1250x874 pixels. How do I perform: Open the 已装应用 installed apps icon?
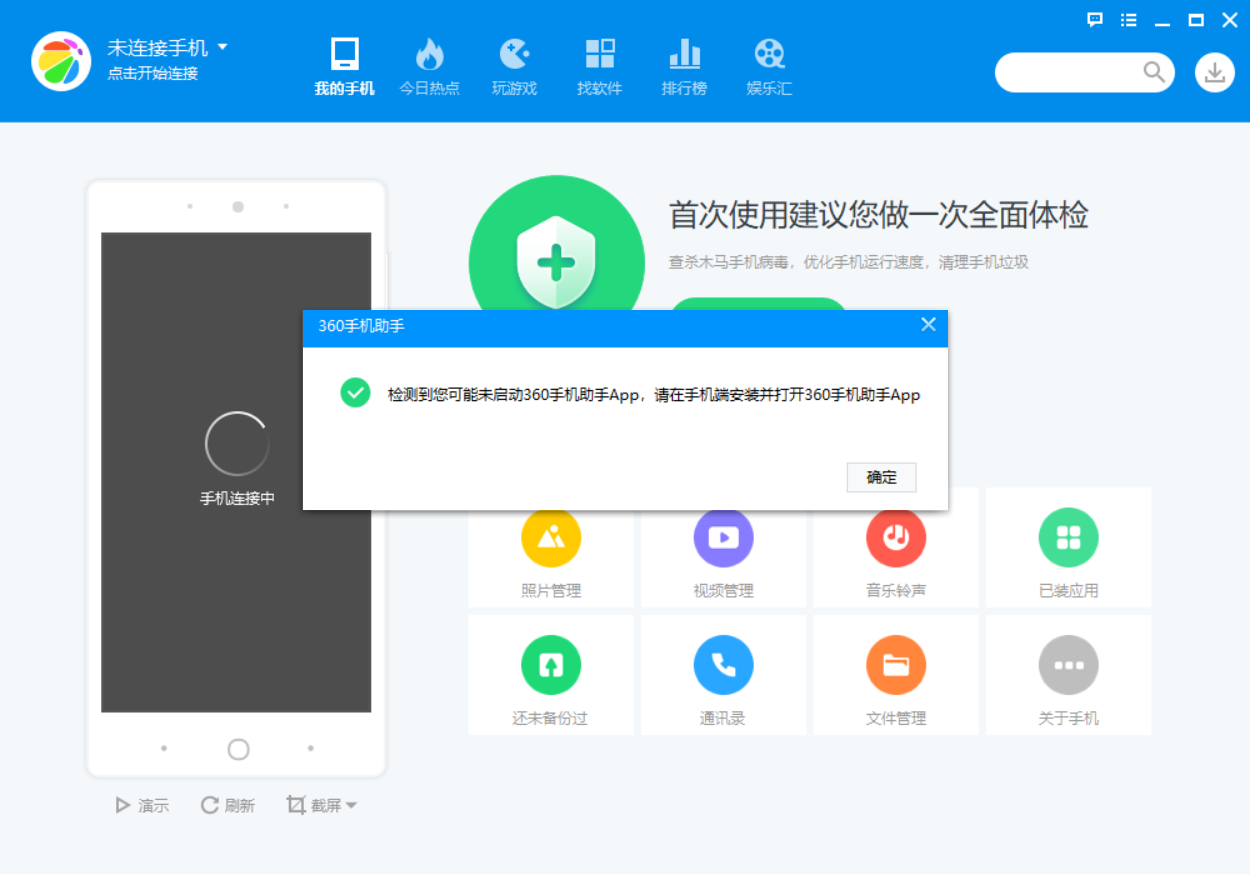[1068, 538]
